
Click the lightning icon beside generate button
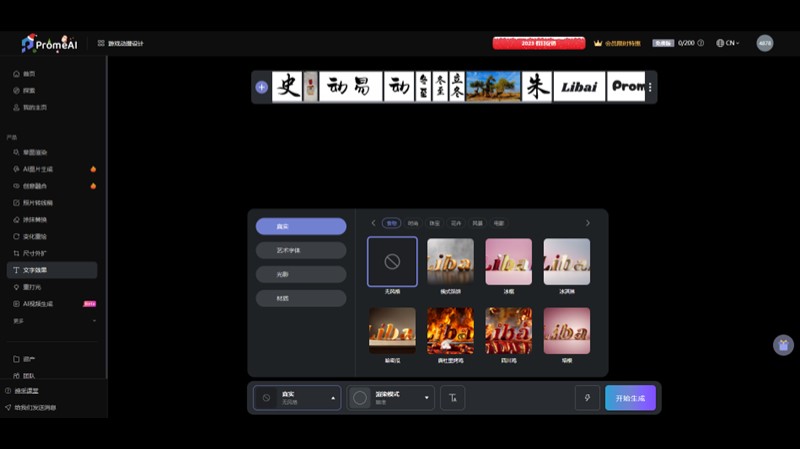pos(587,398)
